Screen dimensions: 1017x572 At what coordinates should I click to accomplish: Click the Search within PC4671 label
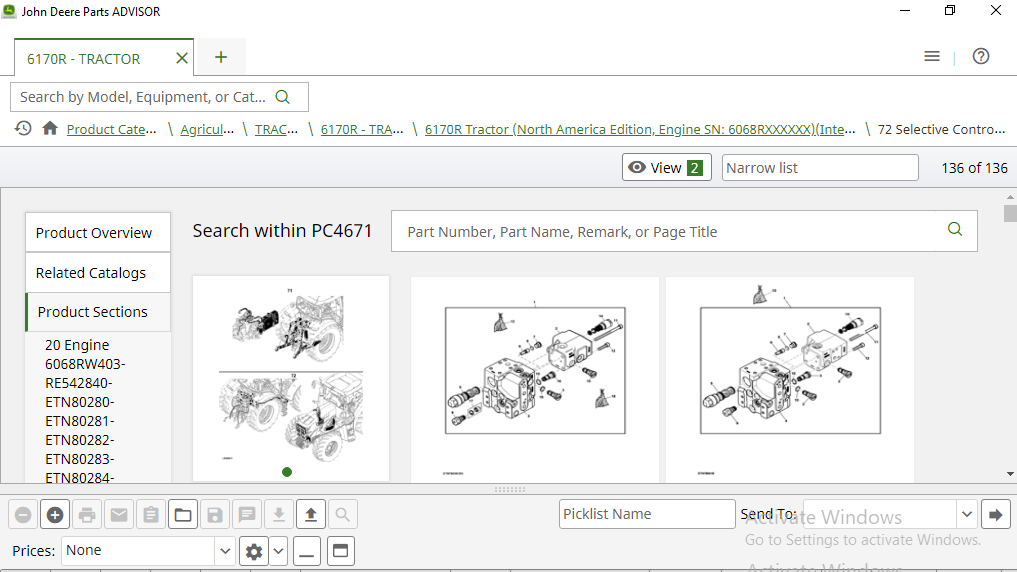point(282,231)
